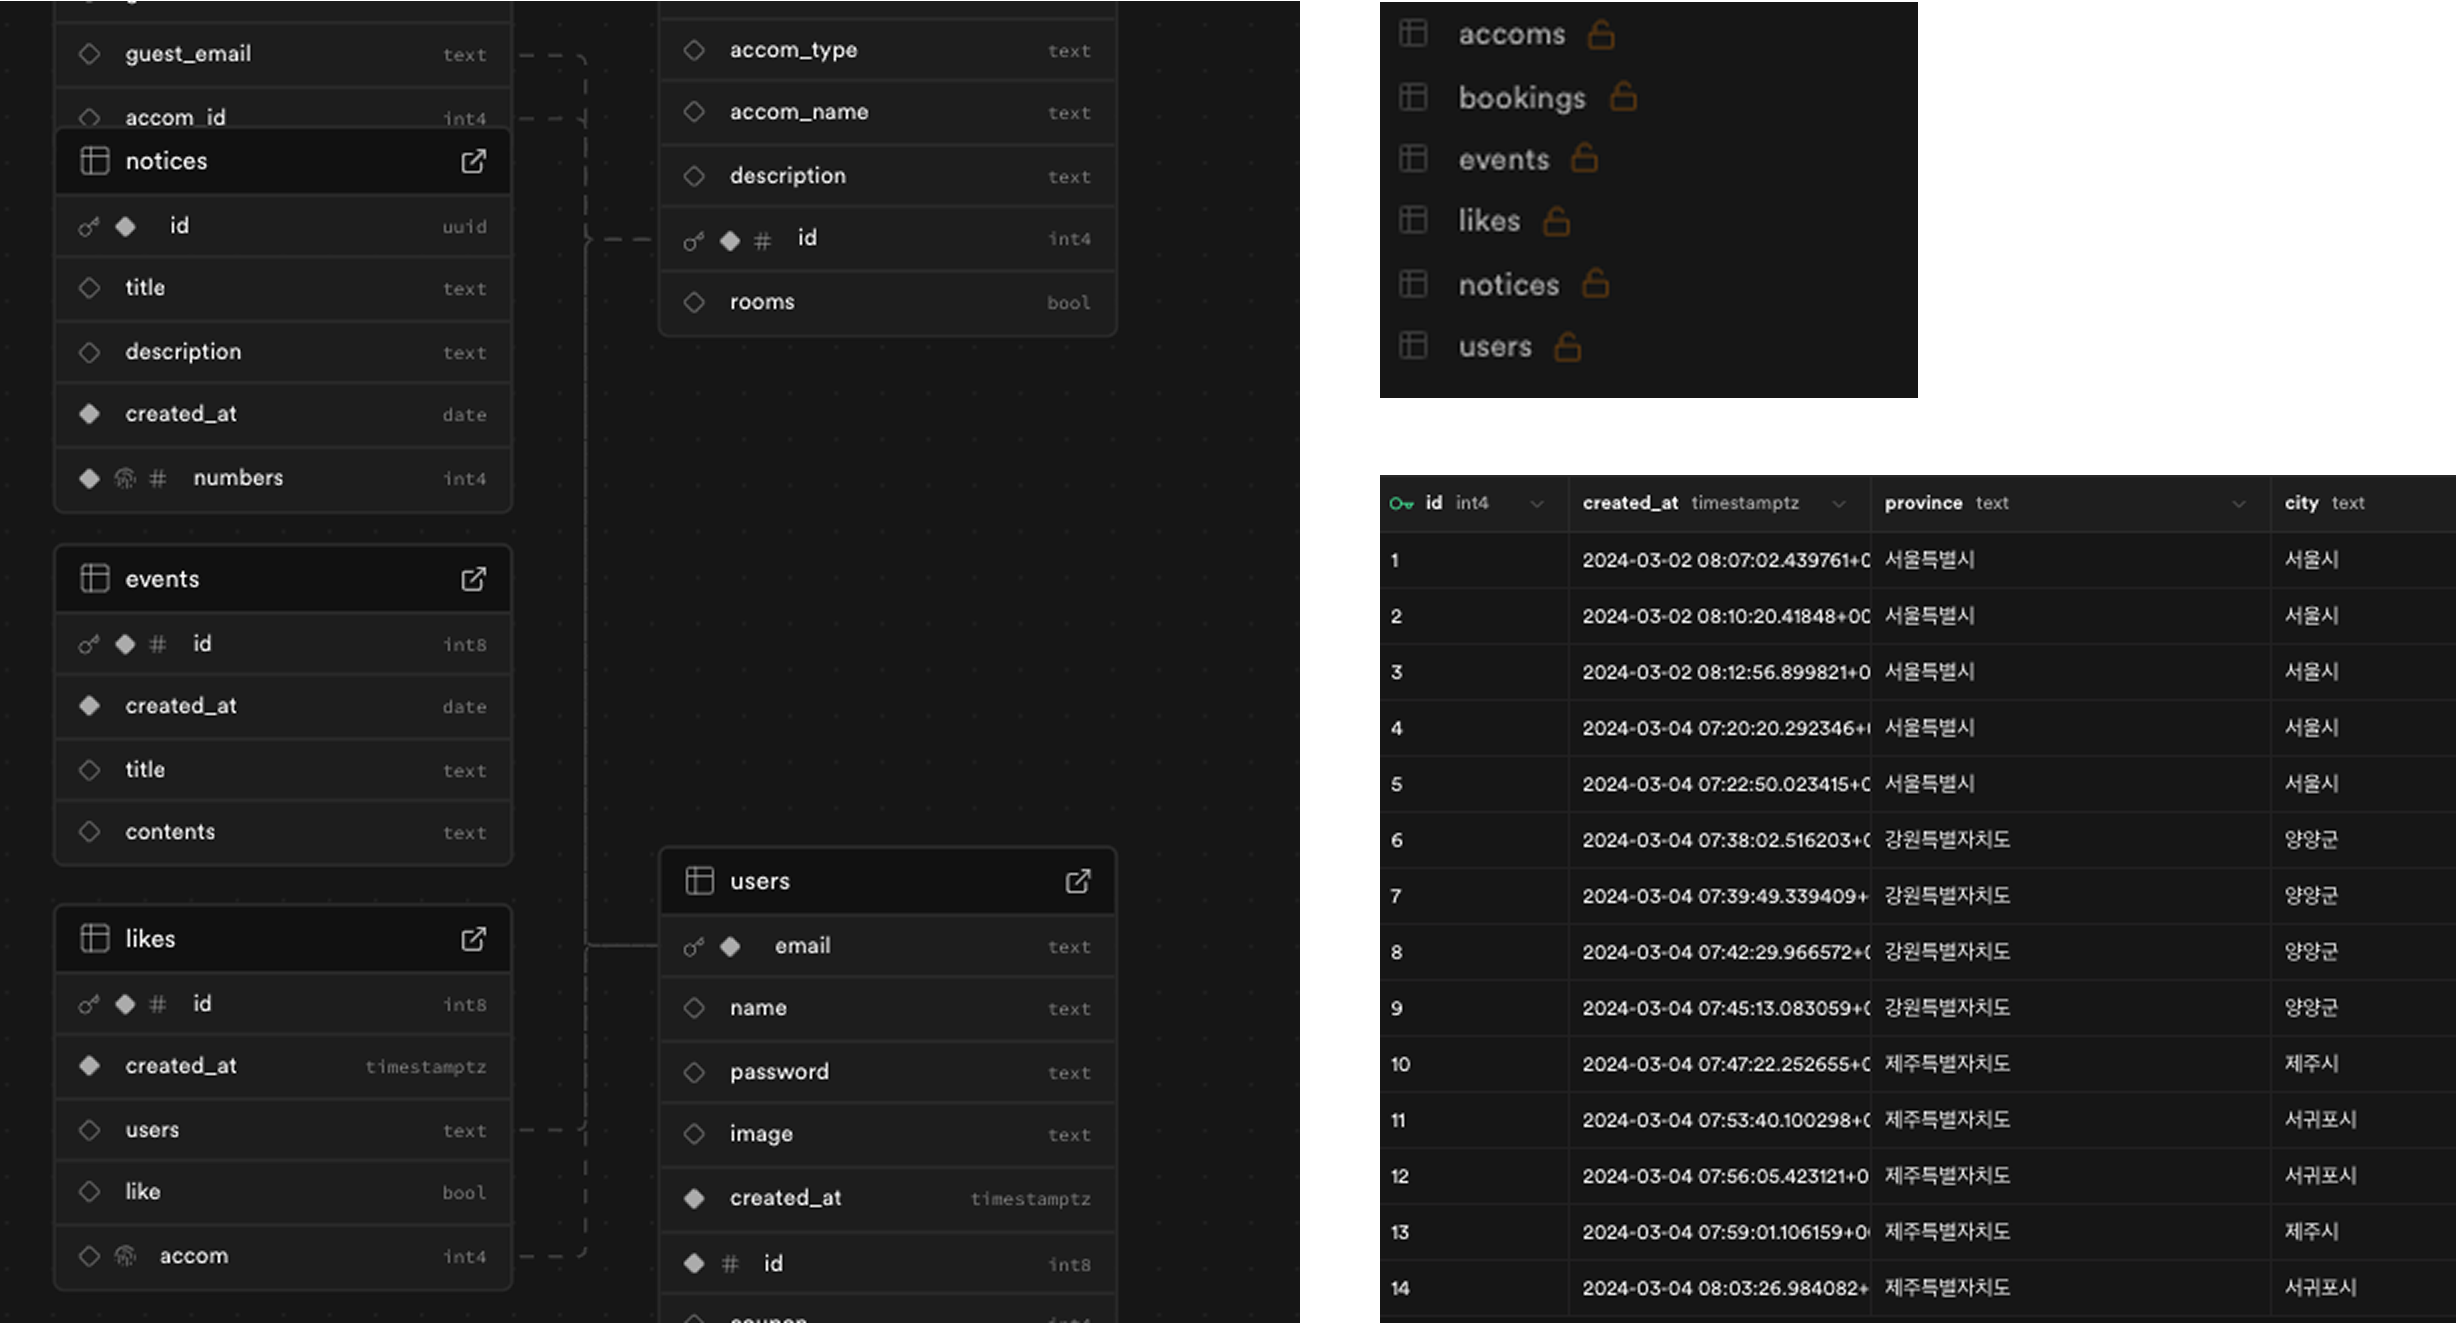The height and width of the screenshot is (1323, 2456).
Task: Open likes table via external link icon
Action: coord(473,939)
